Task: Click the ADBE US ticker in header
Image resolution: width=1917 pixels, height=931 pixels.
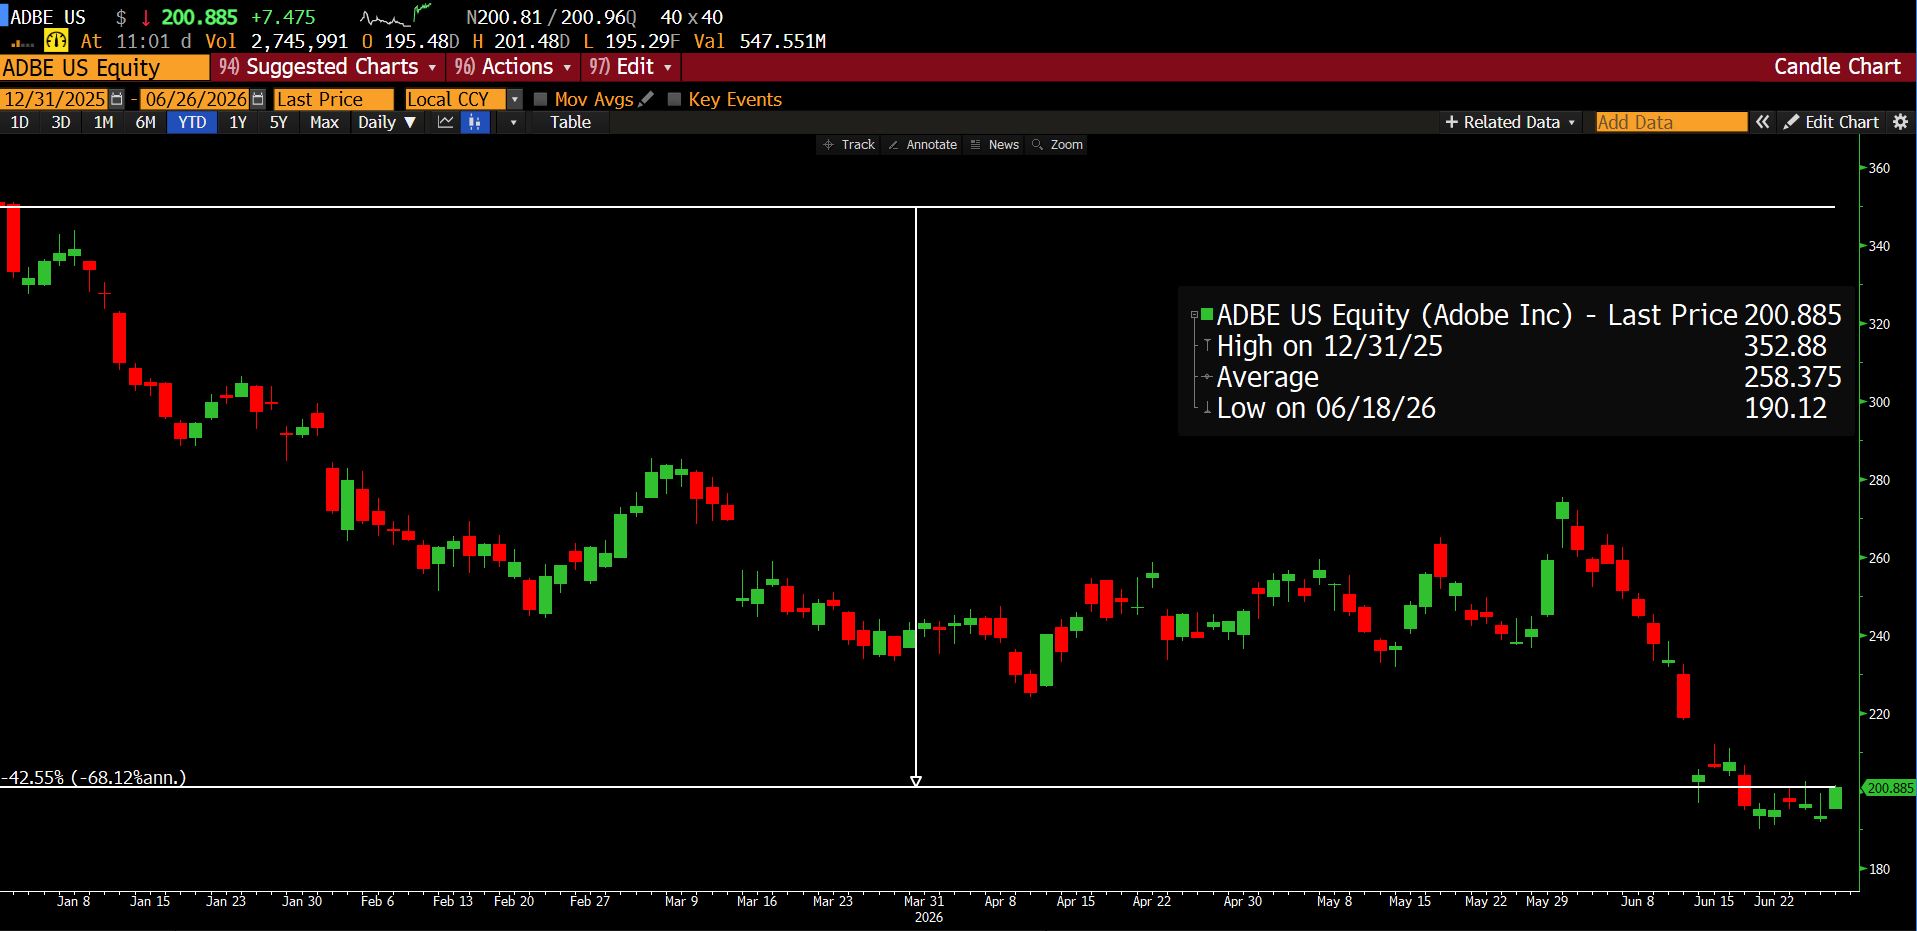Action: 48,17
